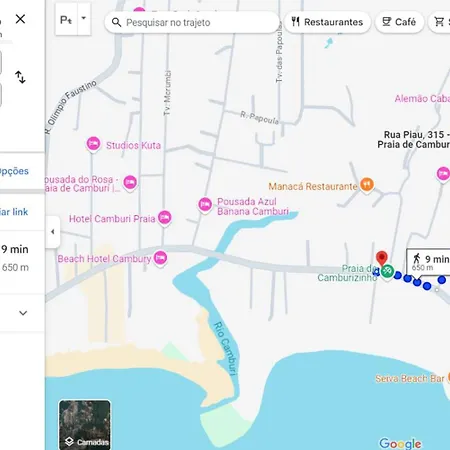Click the Beach Hotel Cambury pin
This screenshot has width=450, height=450.
click(x=160, y=258)
